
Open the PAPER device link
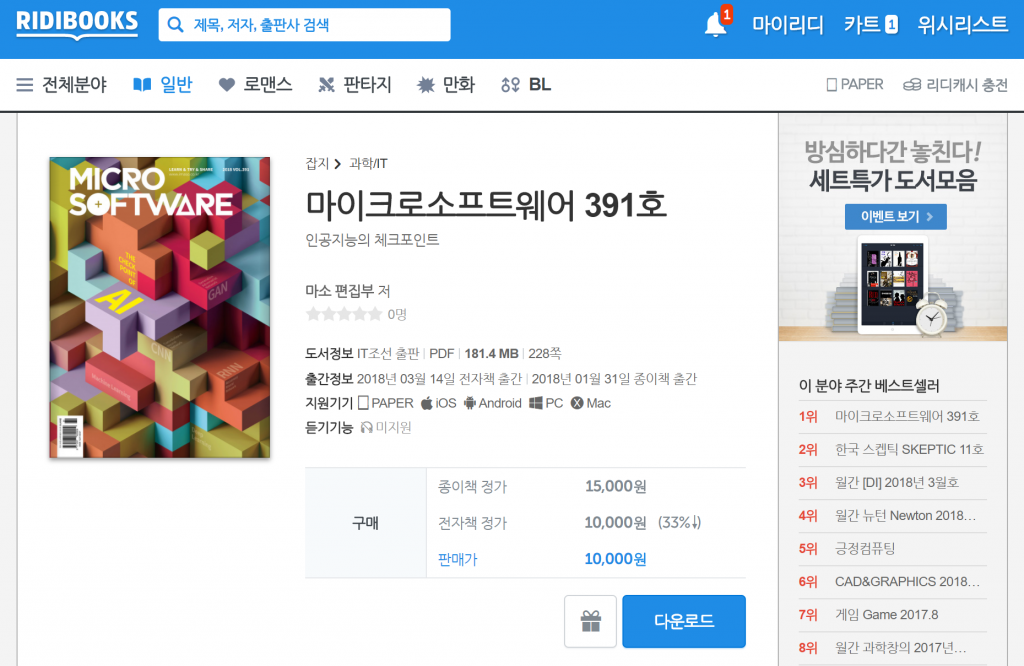(855, 85)
